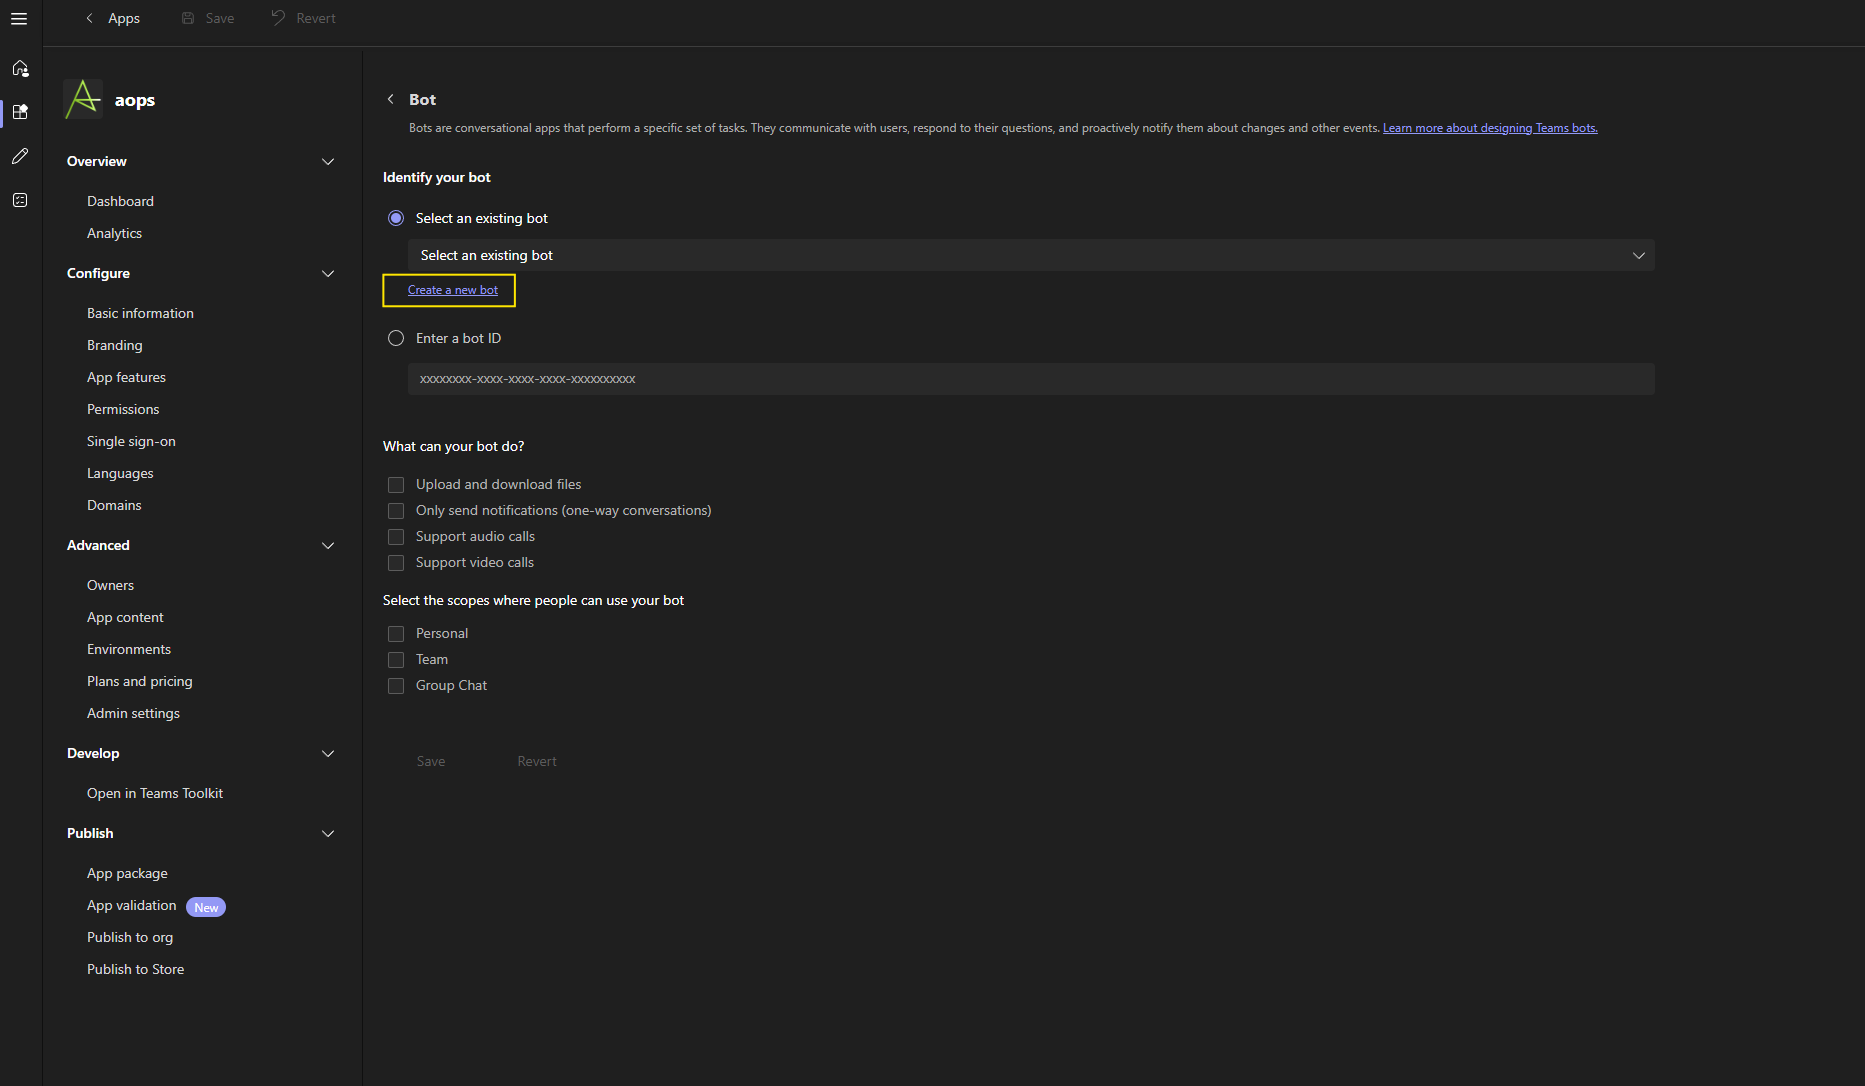Tick the Personal scope checkbox
1865x1086 pixels.
pos(396,634)
